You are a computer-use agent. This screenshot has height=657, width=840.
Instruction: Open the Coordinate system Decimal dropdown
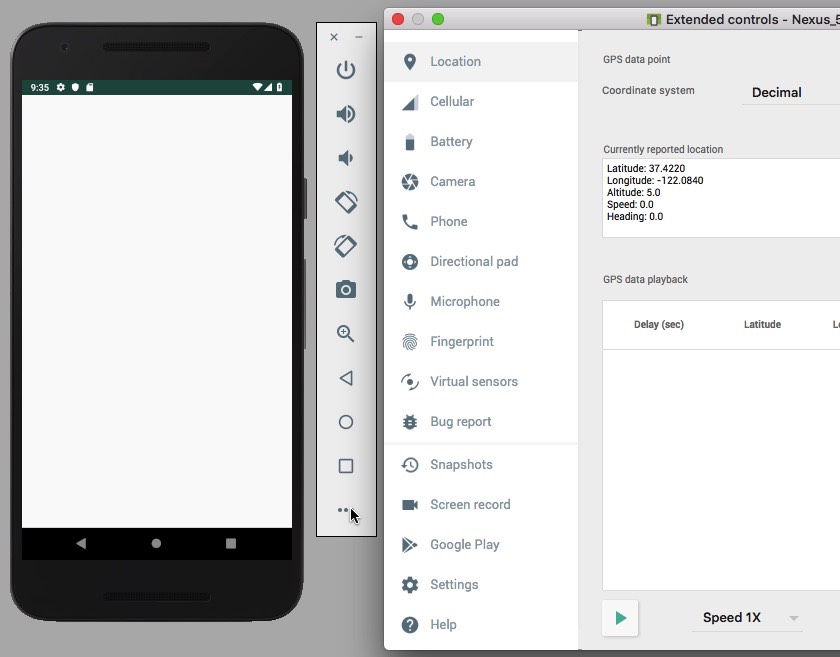tap(778, 92)
